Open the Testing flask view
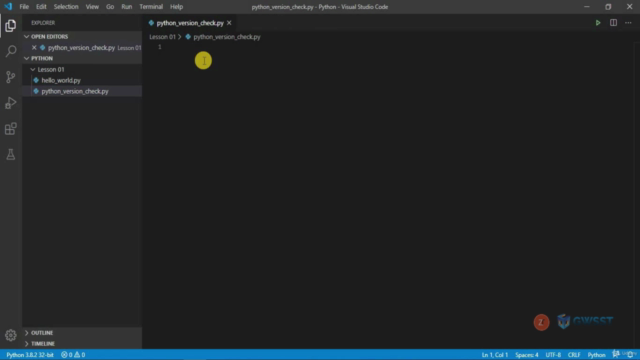This screenshot has width=640, height=360. coord(11,154)
